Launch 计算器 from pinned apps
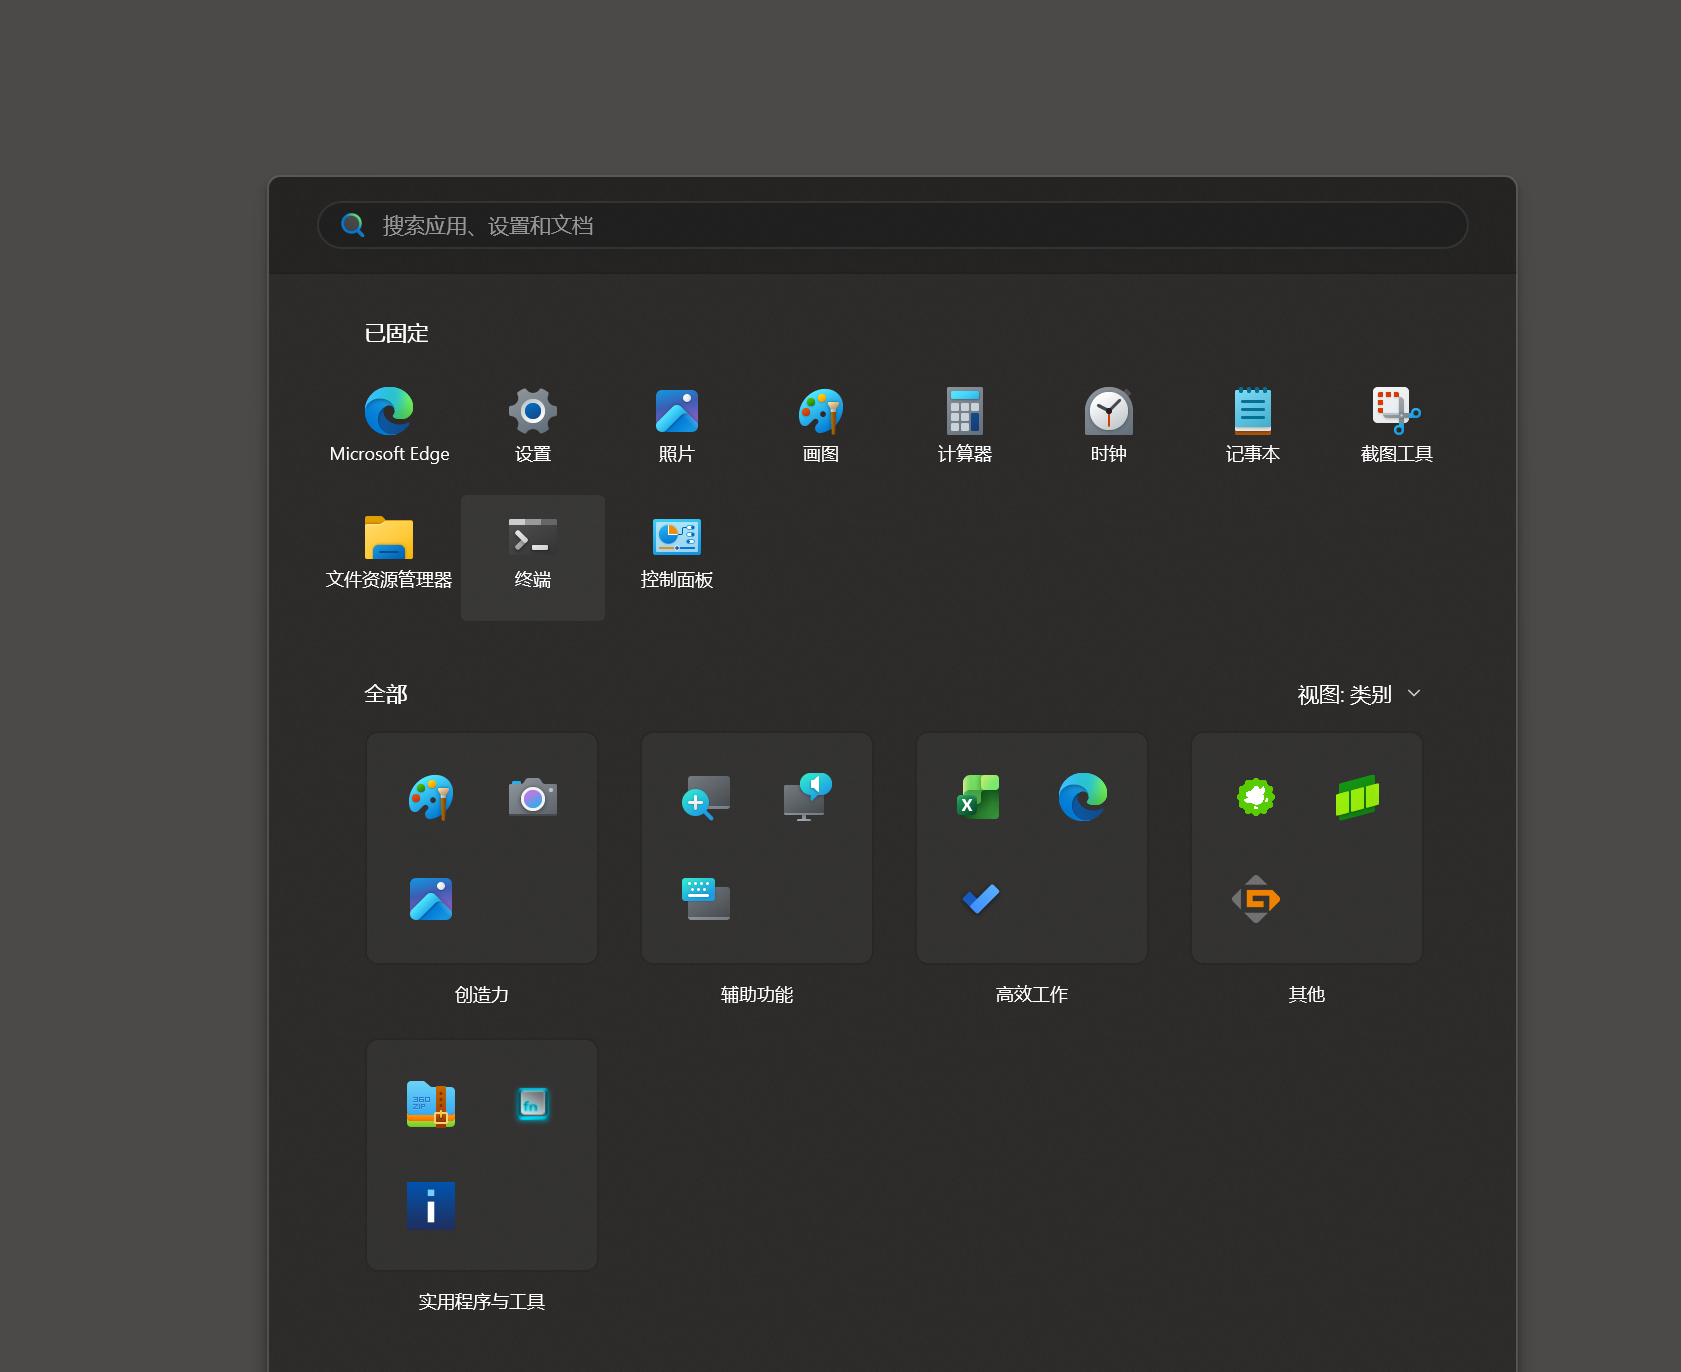The width and height of the screenshot is (1681, 1372). (x=965, y=425)
